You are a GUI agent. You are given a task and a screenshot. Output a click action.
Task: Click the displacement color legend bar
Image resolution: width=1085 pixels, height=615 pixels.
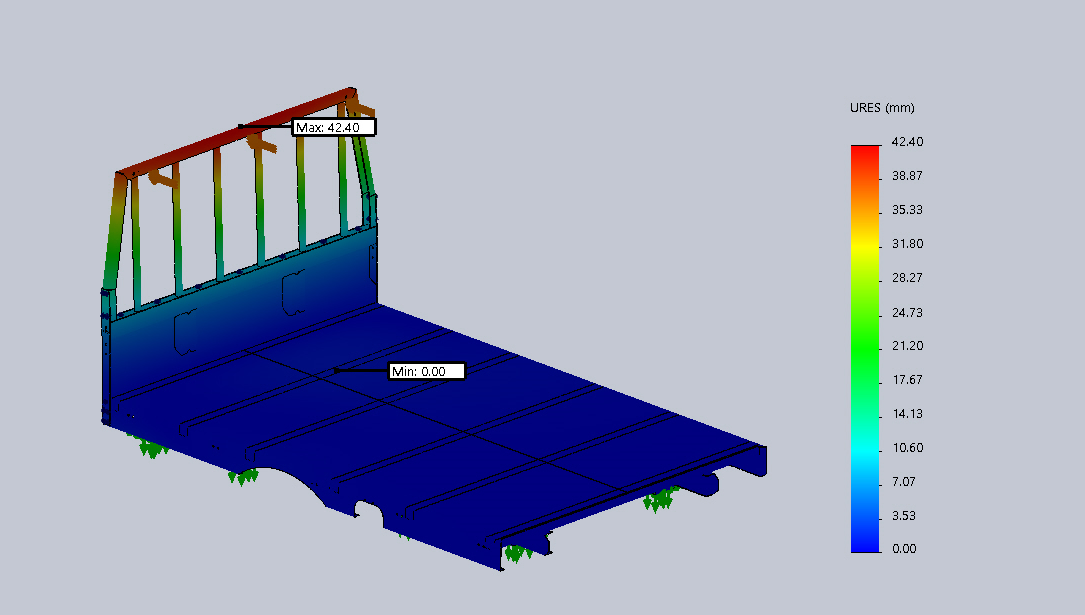coord(865,349)
